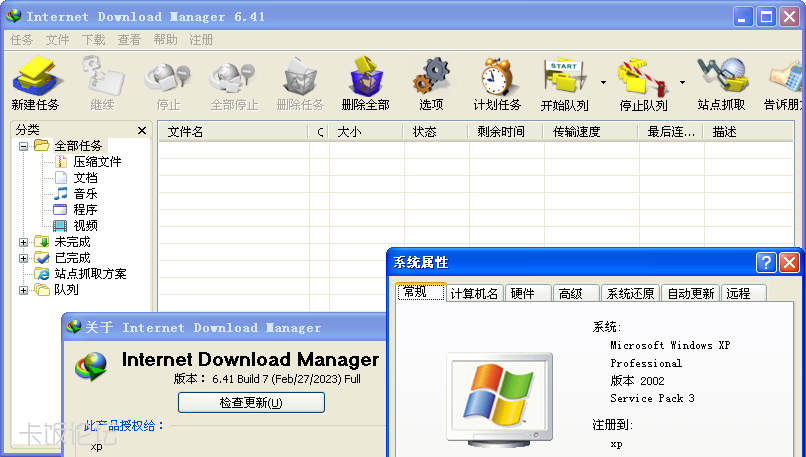The height and width of the screenshot is (457, 806).
Task: Select 视频 category
Action: 76,226
